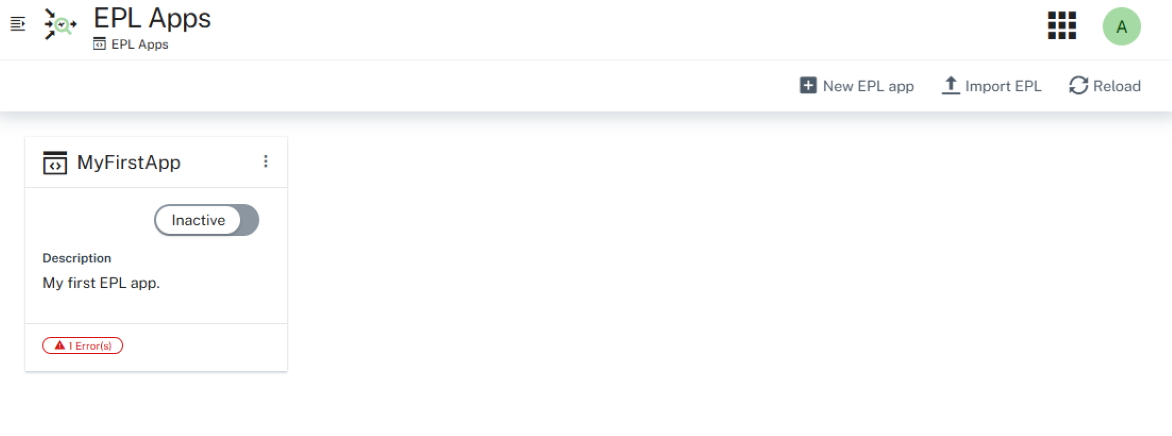Open the user account avatar menu

[x=1121, y=27]
